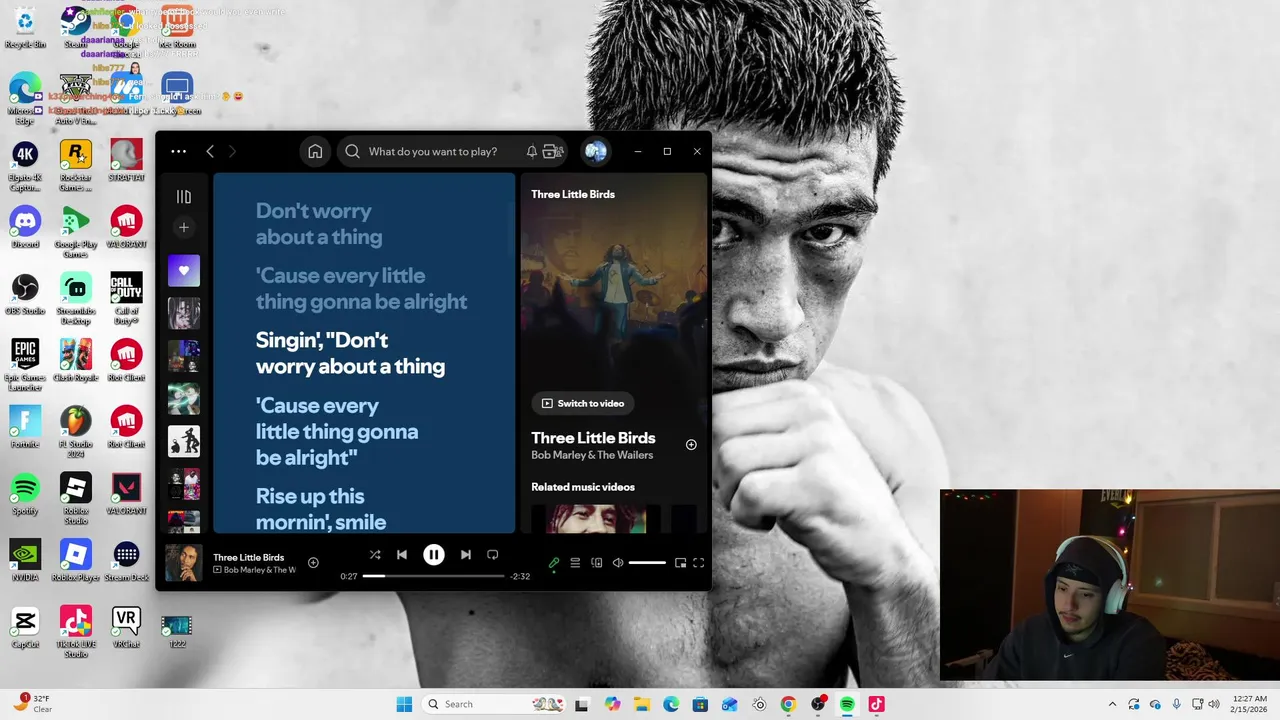Pause the playing song
This screenshot has width=1280, height=720.
click(x=433, y=555)
